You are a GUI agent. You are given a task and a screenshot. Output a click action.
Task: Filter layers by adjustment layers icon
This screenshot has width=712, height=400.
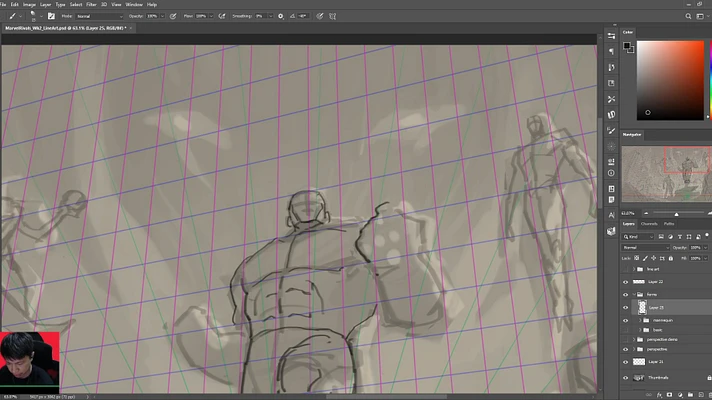(670, 237)
